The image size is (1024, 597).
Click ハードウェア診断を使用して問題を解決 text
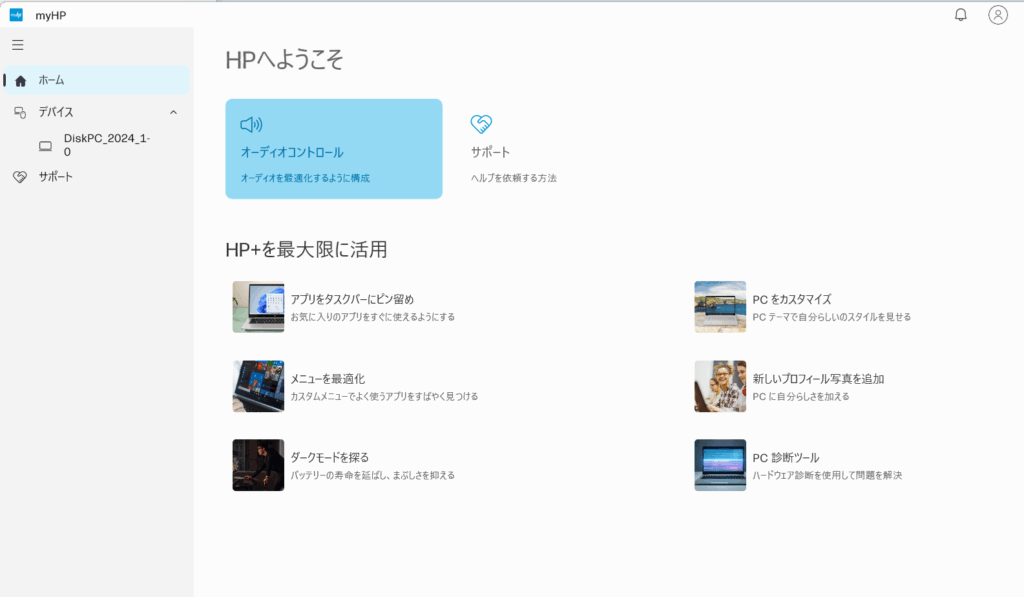tap(827, 476)
